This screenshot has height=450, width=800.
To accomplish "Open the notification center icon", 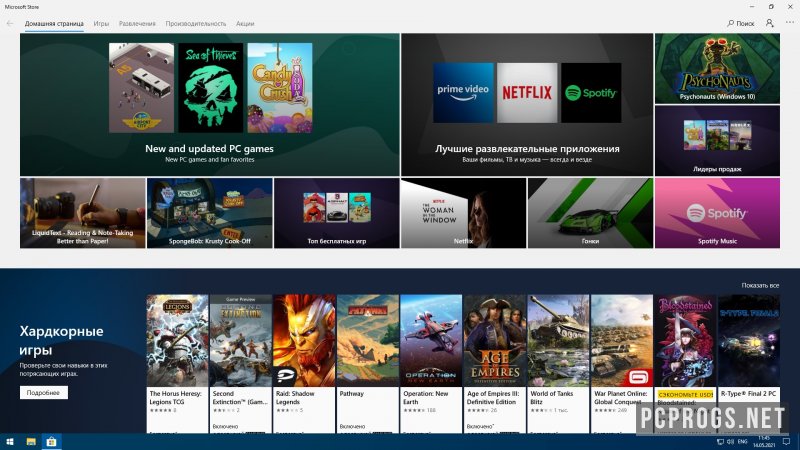I will click(787, 442).
